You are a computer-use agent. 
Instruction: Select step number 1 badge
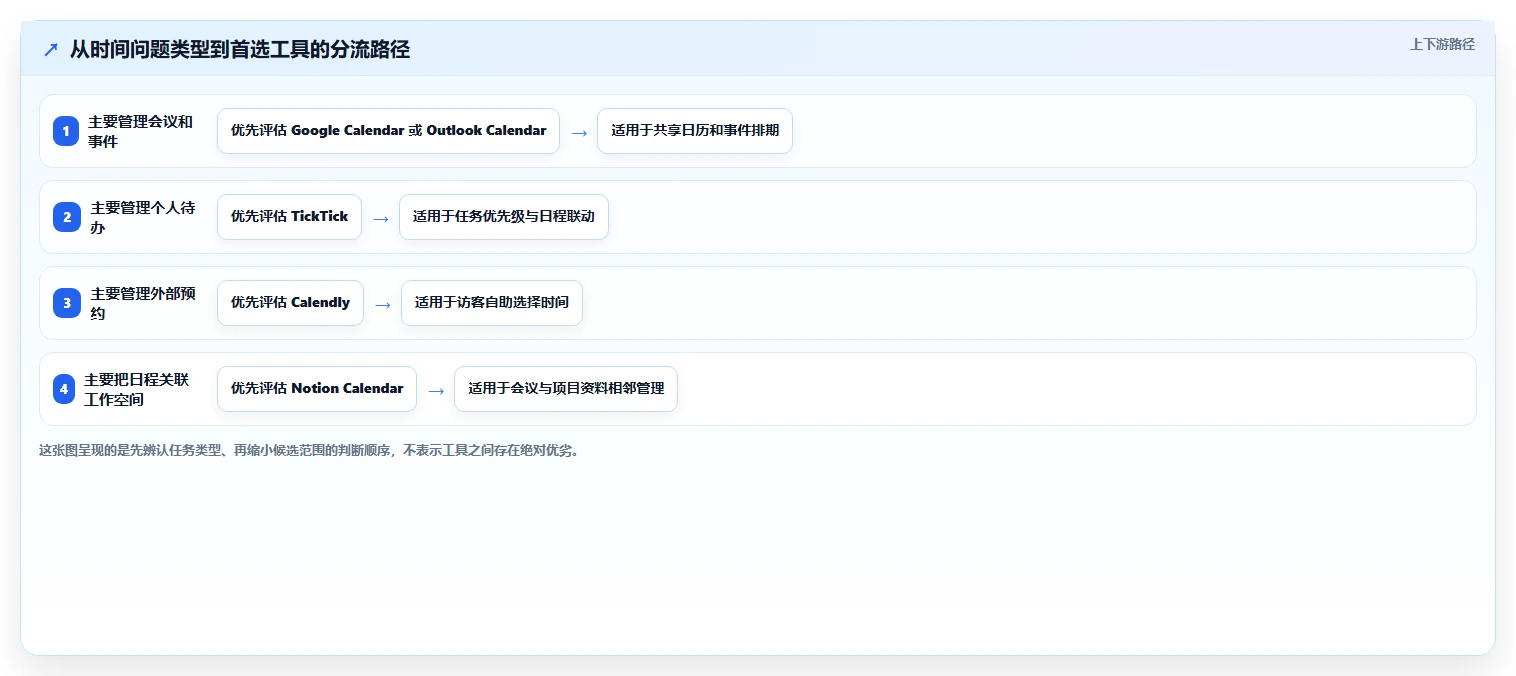pos(66,131)
